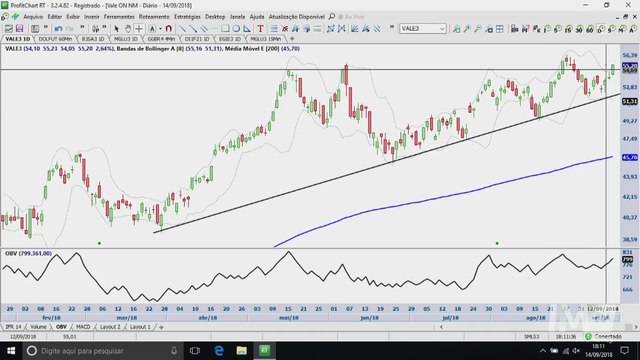Add a new chart tab with plus button

[292, 39]
